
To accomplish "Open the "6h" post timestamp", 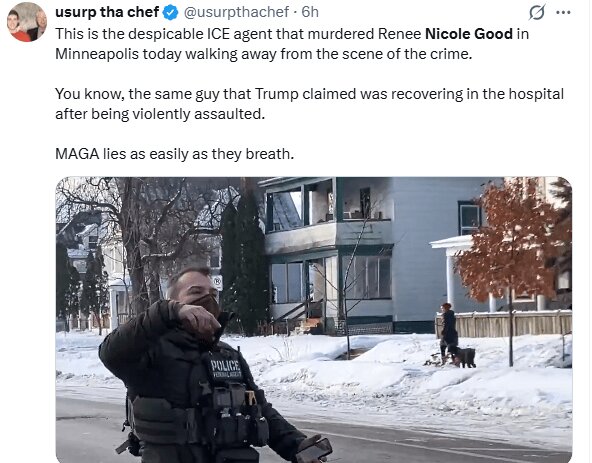I will (x=310, y=12).
